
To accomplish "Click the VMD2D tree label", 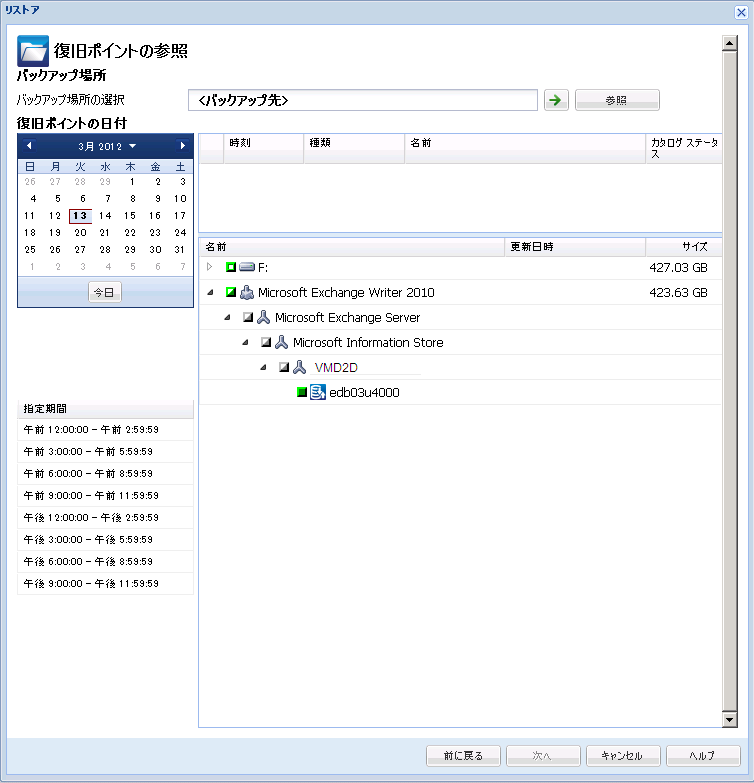I will click(336, 368).
